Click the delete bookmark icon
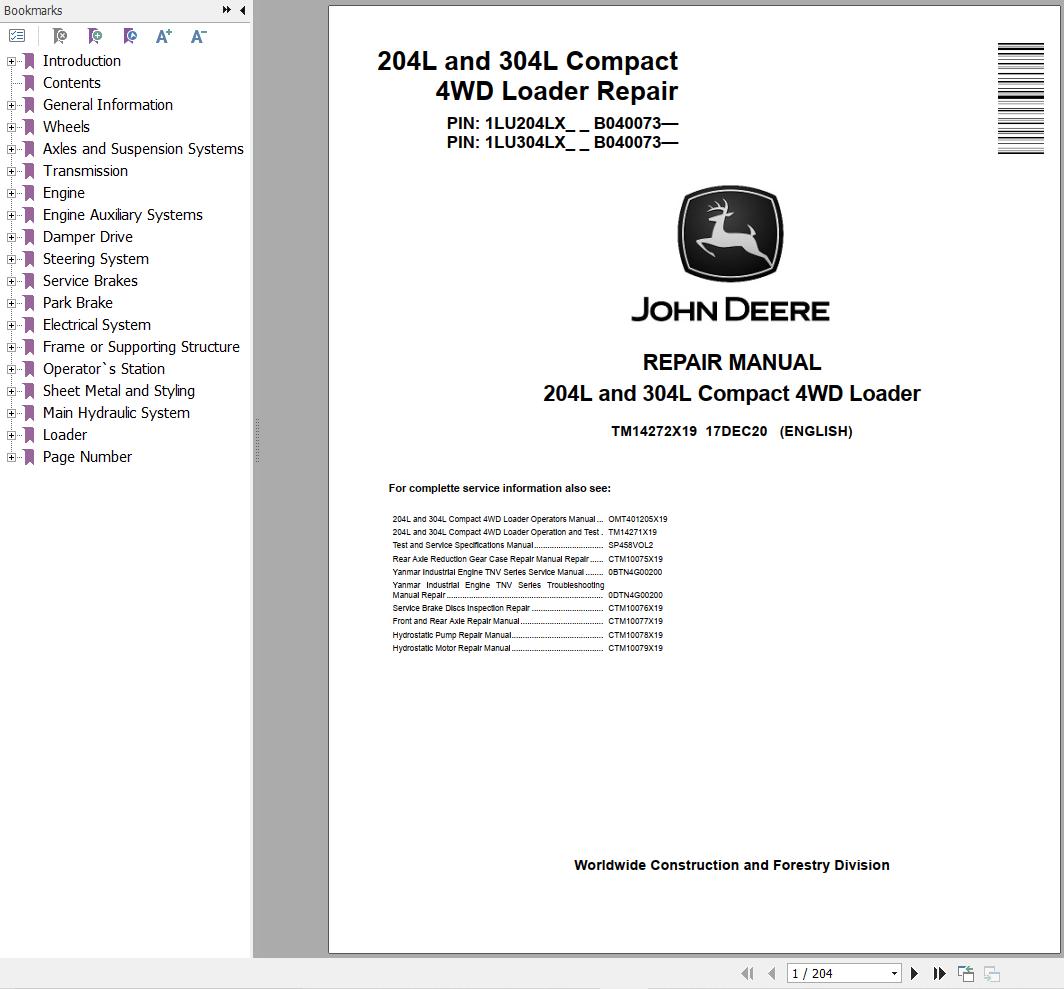Screen dimensions: 1064x989 [x=60, y=36]
